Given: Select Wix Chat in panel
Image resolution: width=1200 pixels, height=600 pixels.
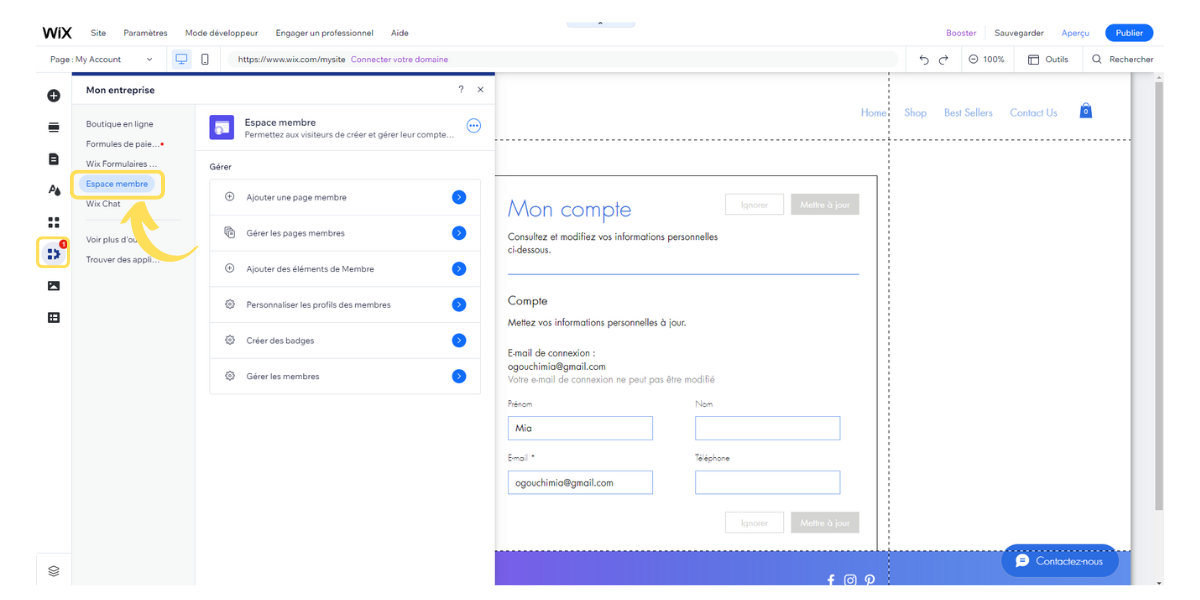Looking at the screenshot, I should (103, 204).
